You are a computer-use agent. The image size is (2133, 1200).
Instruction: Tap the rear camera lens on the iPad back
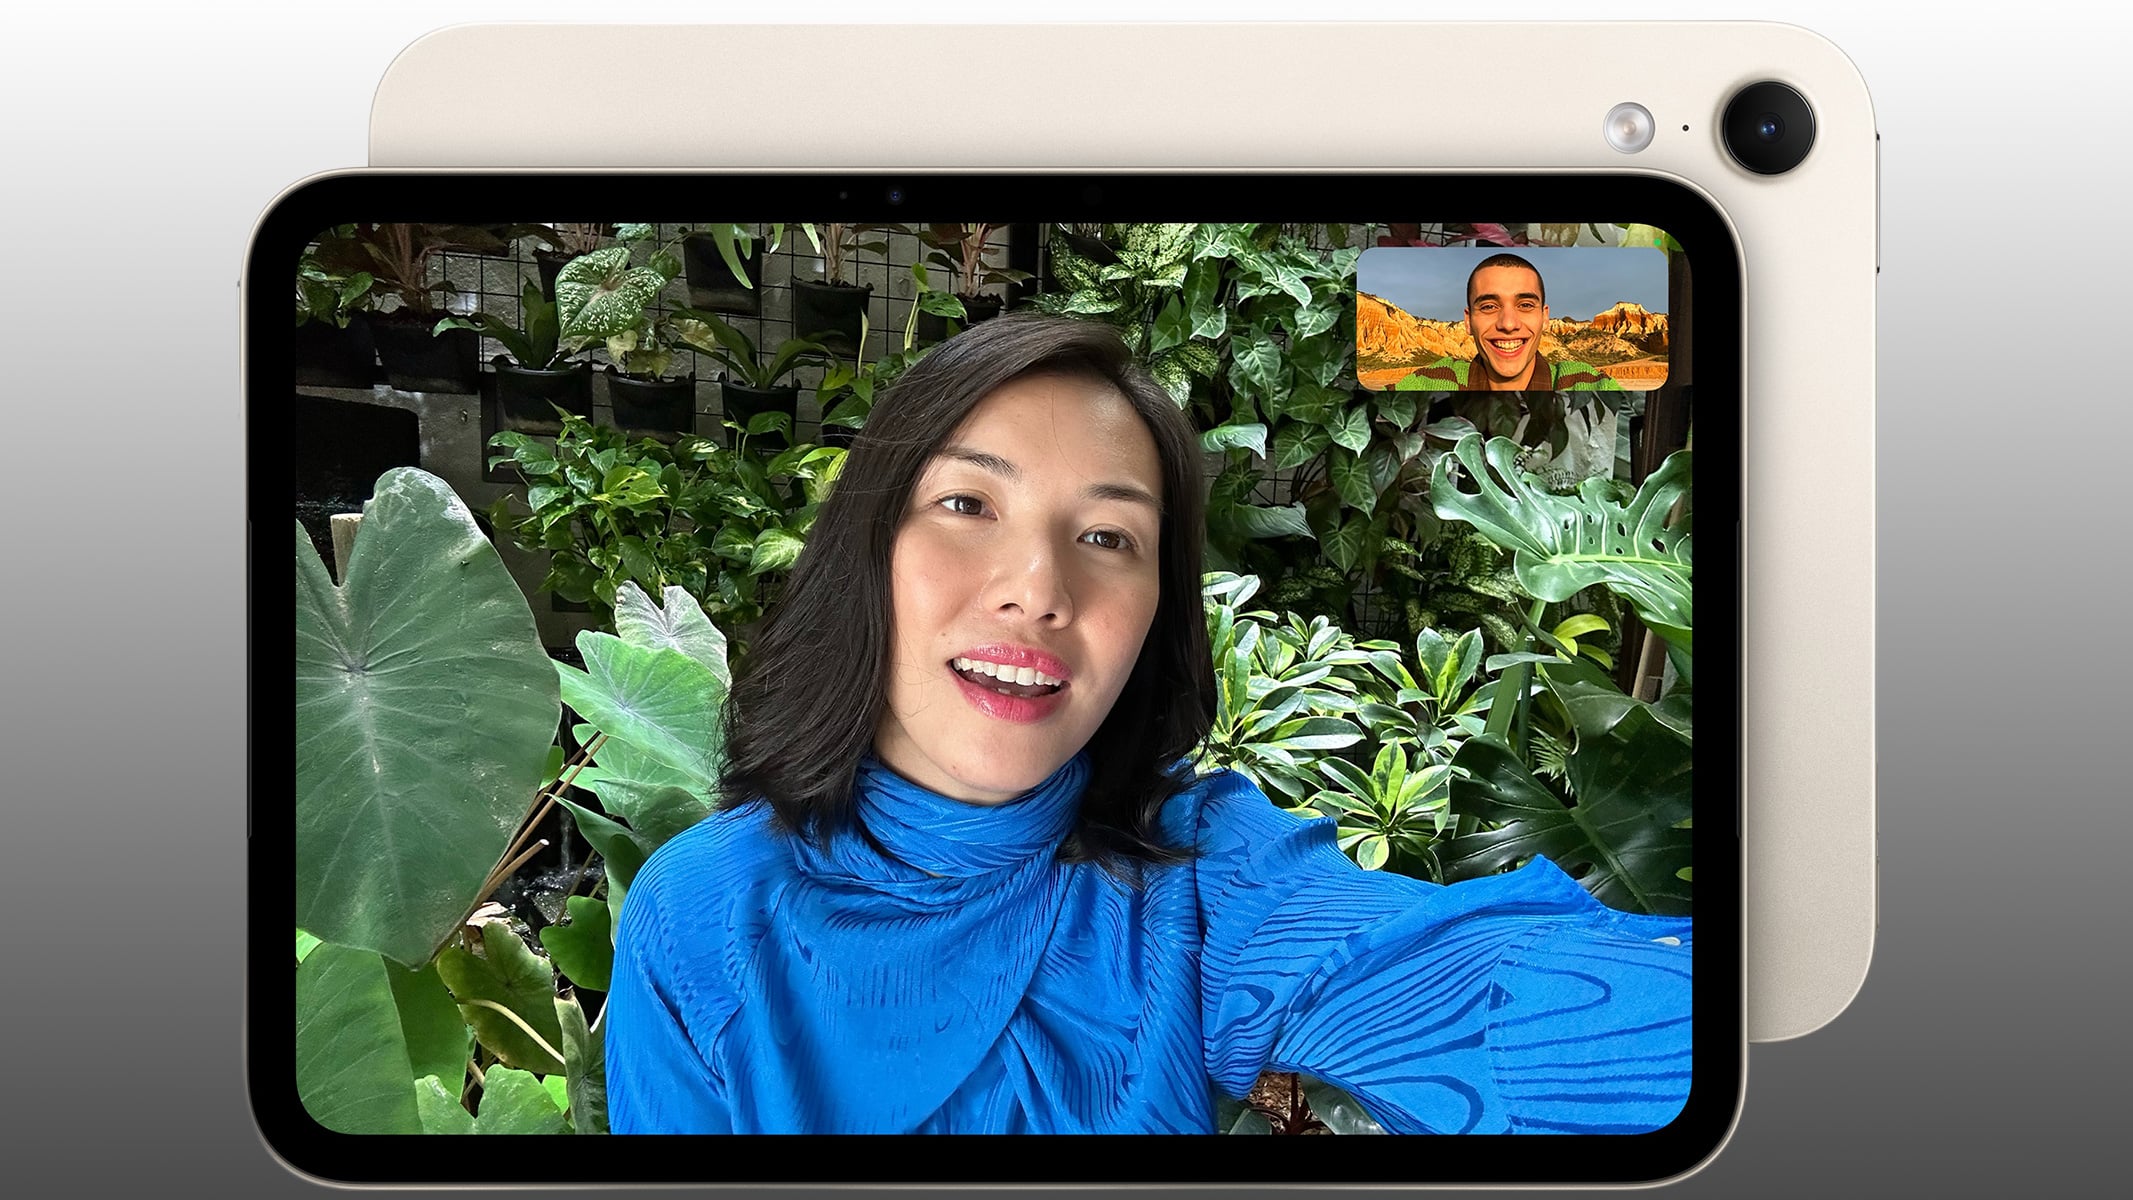(x=1768, y=127)
